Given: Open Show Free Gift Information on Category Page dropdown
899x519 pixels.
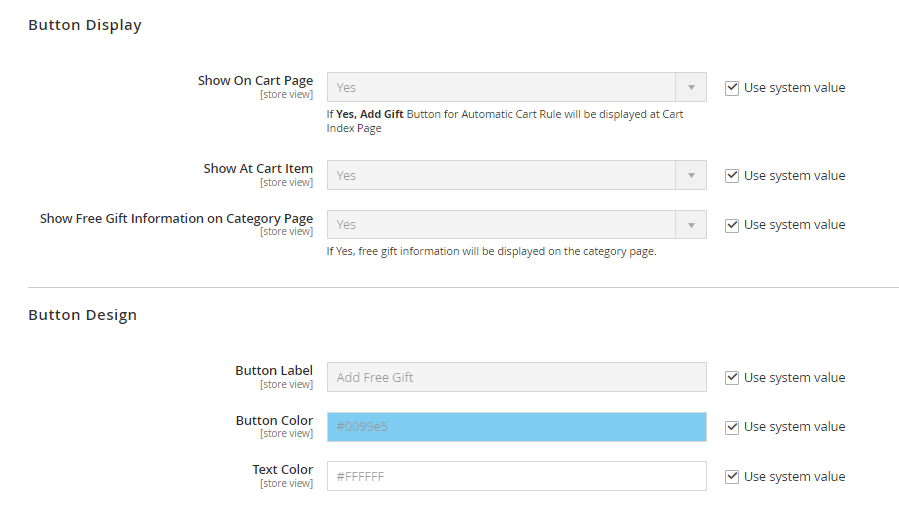Looking at the screenshot, I should 516,225.
